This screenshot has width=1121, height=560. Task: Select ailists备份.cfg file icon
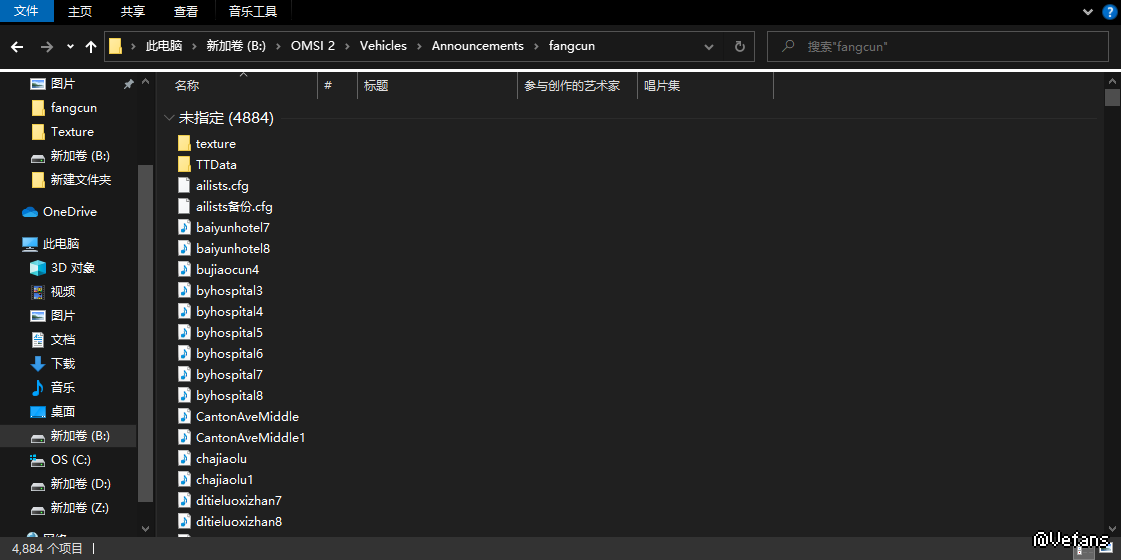(x=184, y=207)
